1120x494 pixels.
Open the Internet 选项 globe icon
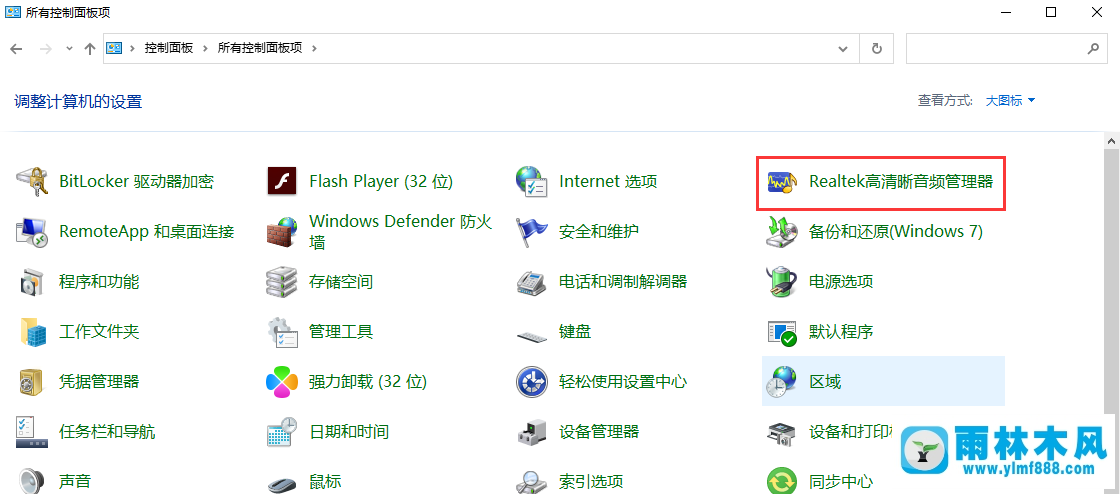pyautogui.click(x=531, y=181)
